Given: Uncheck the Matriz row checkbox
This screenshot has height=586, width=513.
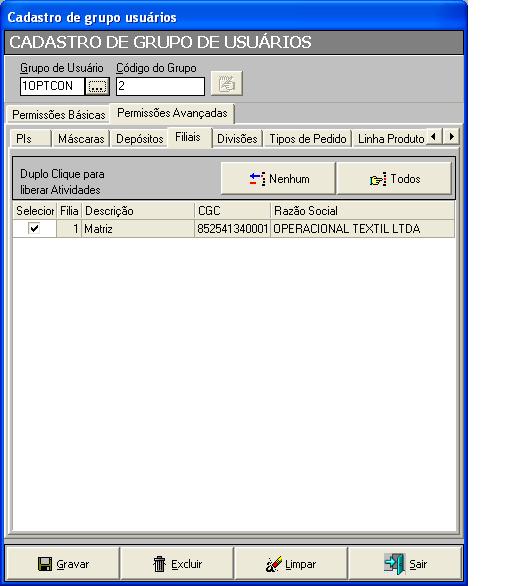Looking at the screenshot, I should click(x=34, y=228).
